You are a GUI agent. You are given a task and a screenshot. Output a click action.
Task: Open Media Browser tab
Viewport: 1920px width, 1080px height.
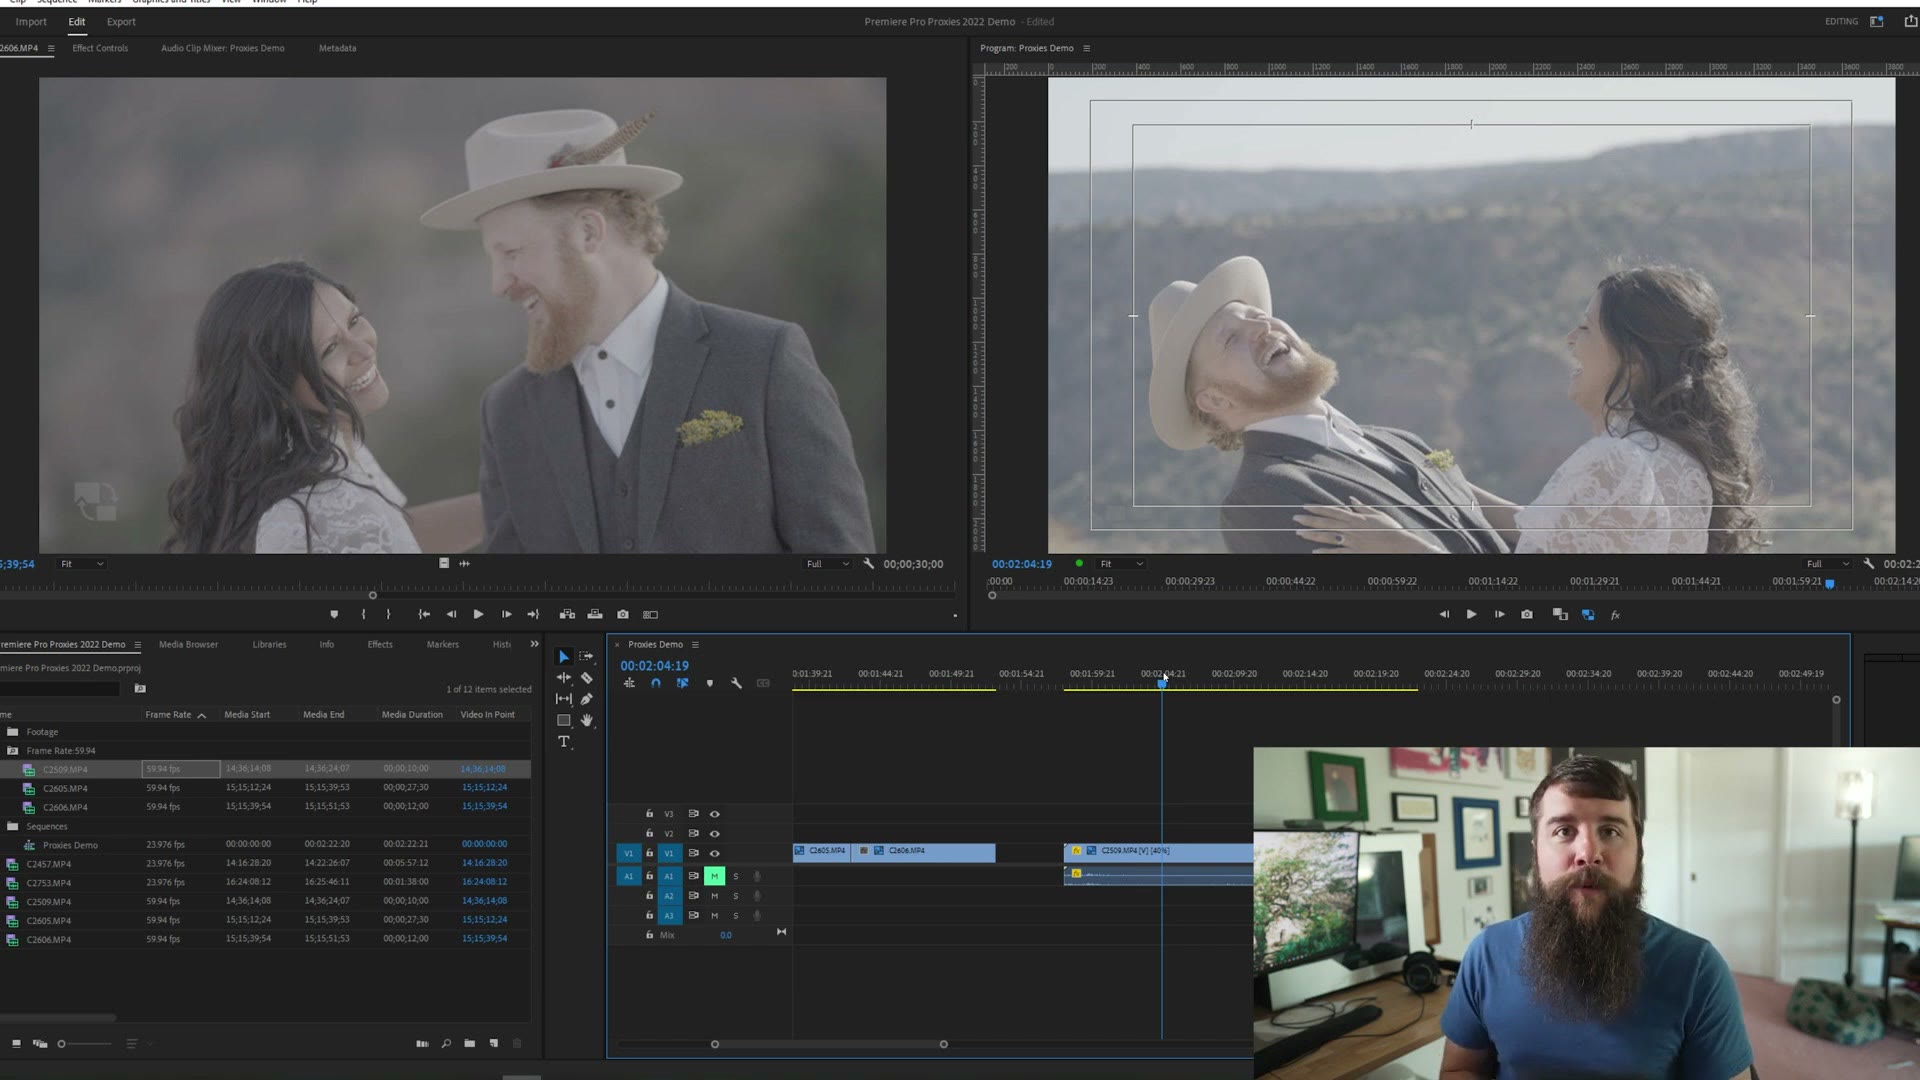point(188,645)
